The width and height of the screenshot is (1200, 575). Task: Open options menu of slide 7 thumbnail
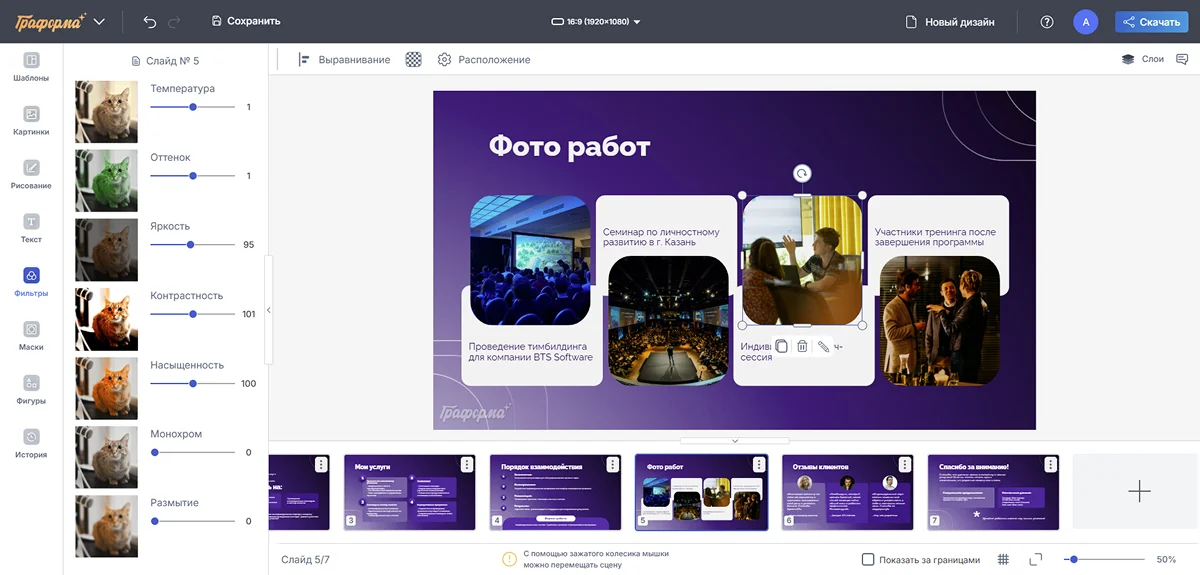pos(1051,465)
